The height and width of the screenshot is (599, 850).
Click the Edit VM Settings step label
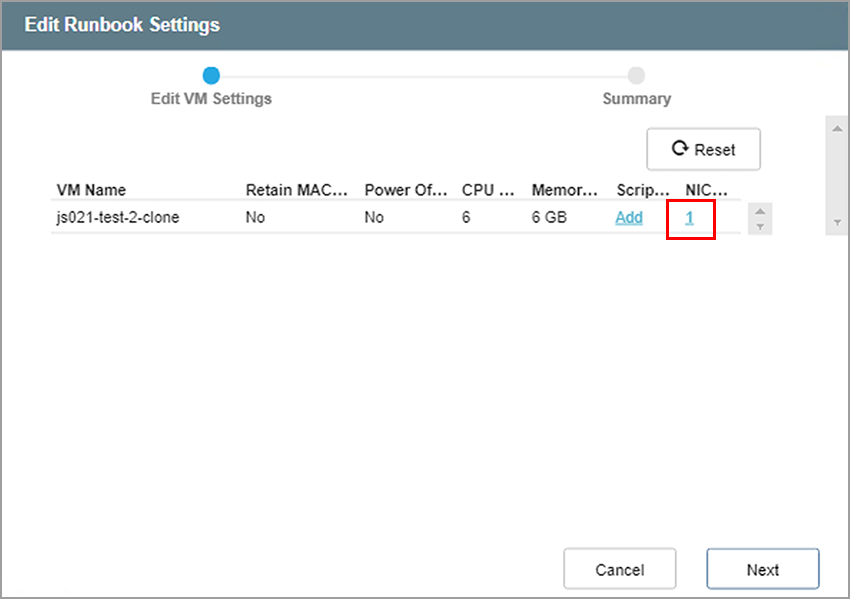211,99
